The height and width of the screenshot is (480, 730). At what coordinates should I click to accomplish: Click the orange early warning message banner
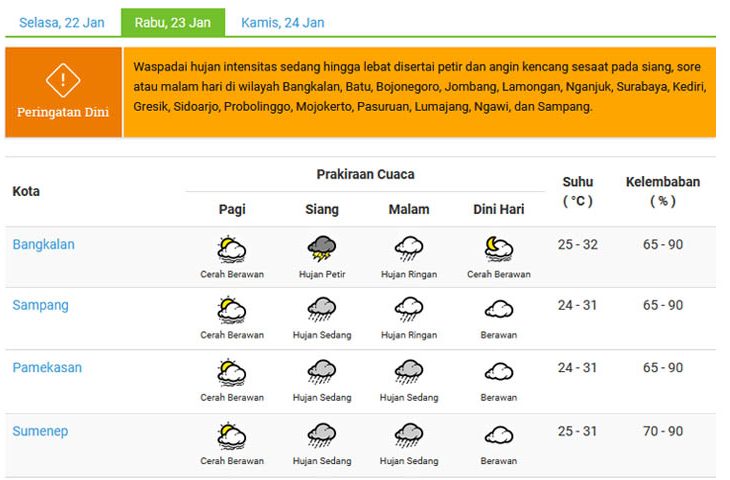coord(419,92)
